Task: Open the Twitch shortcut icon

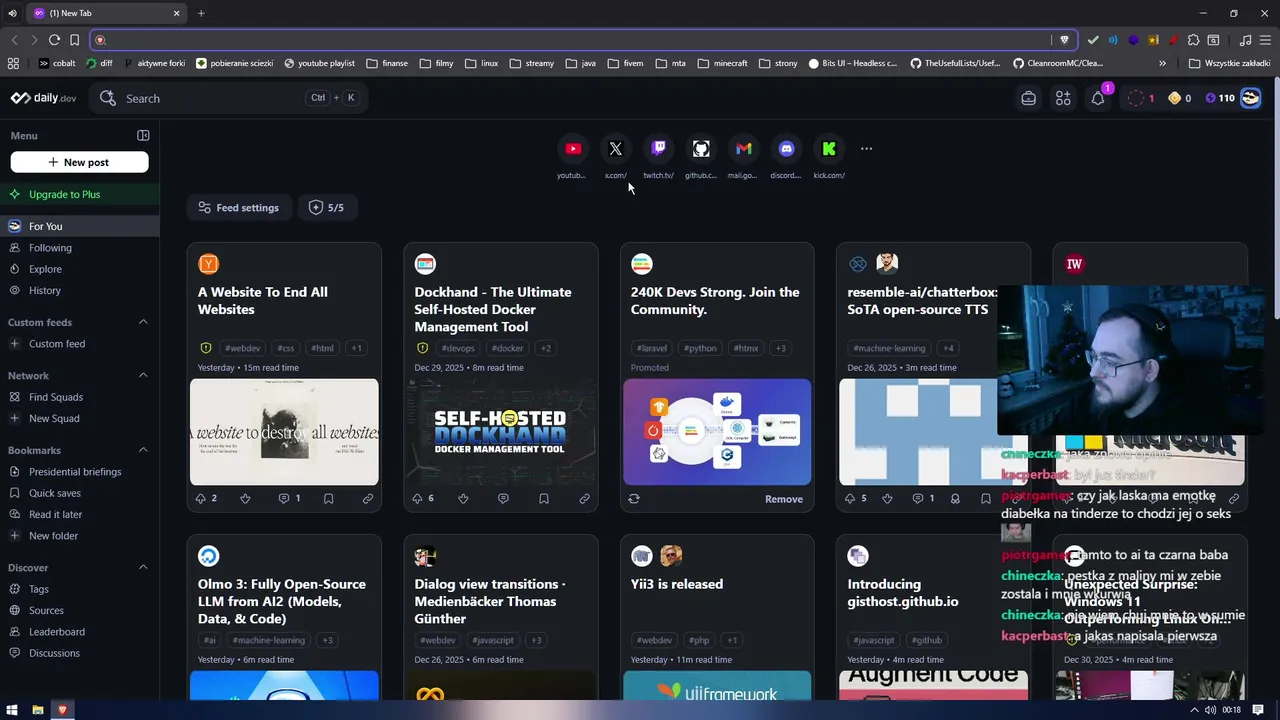Action: coord(658,149)
